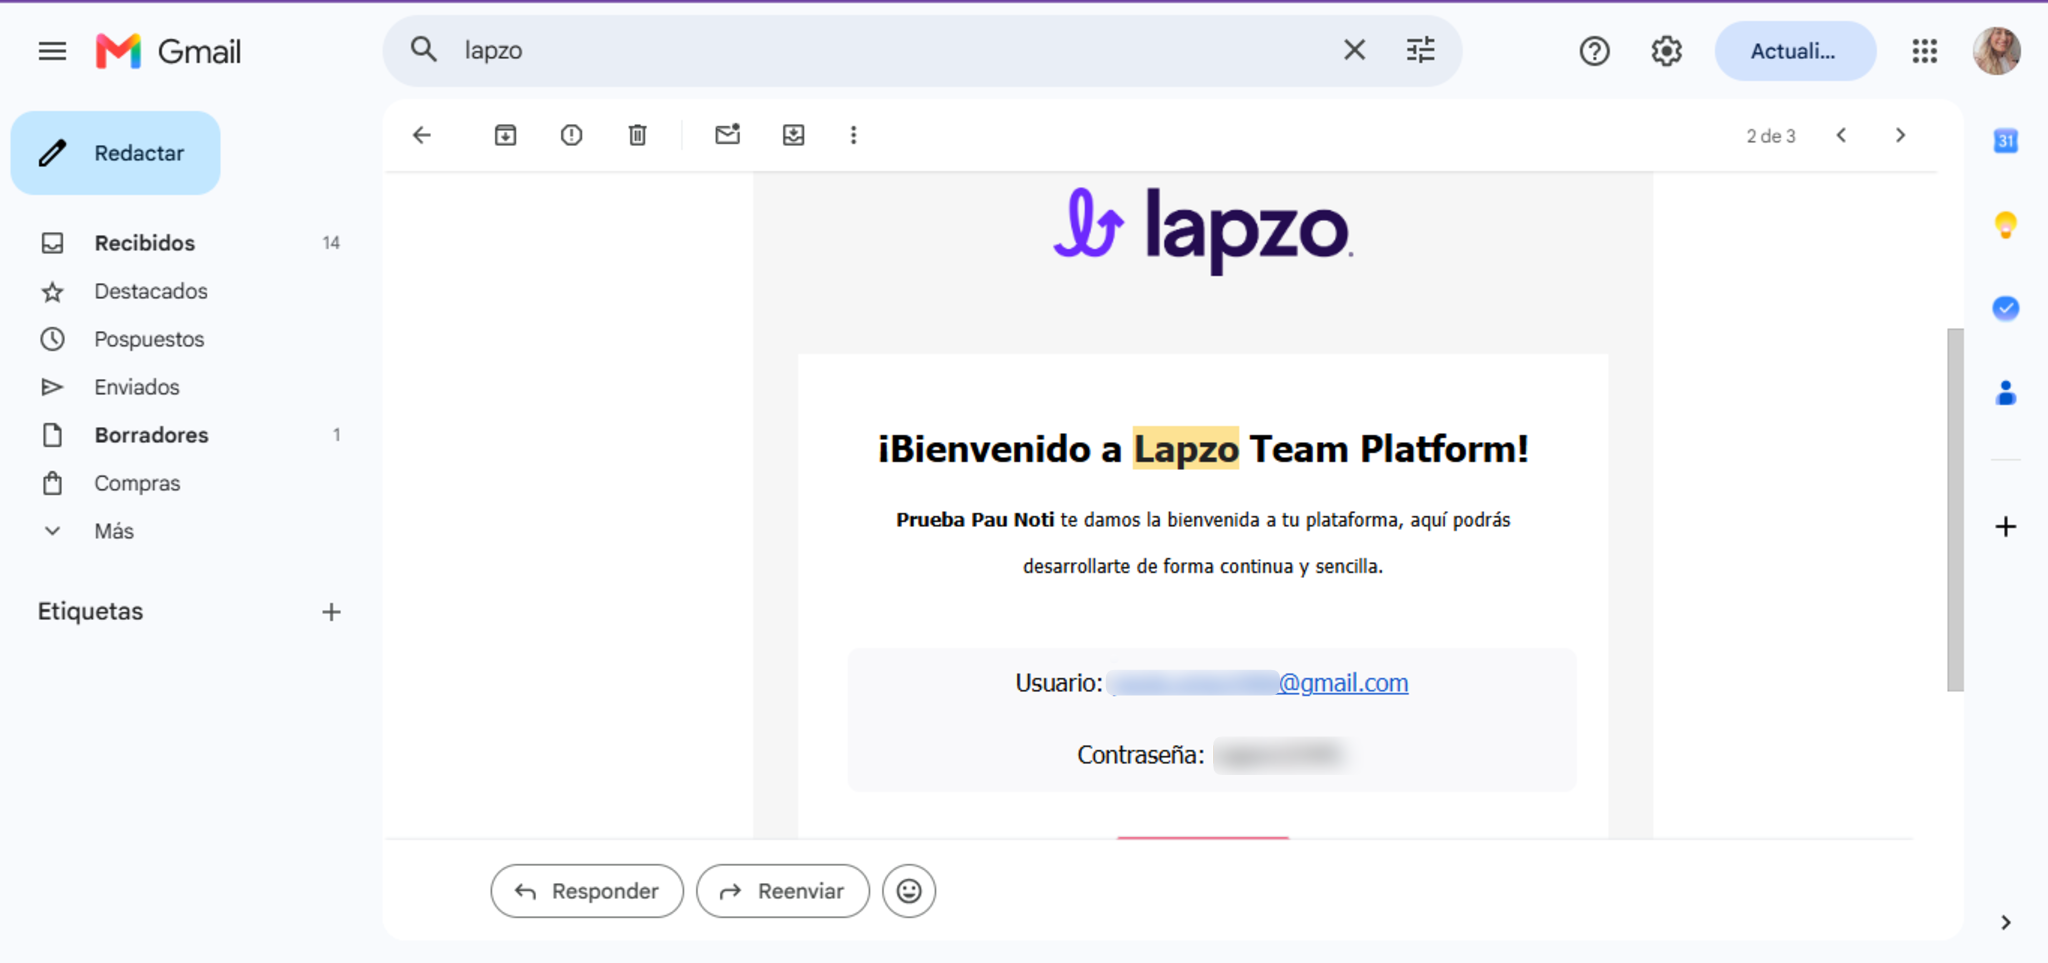
Task: Collapse the side panel chevron
Action: pyautogui.click(x=2005, y=923)
